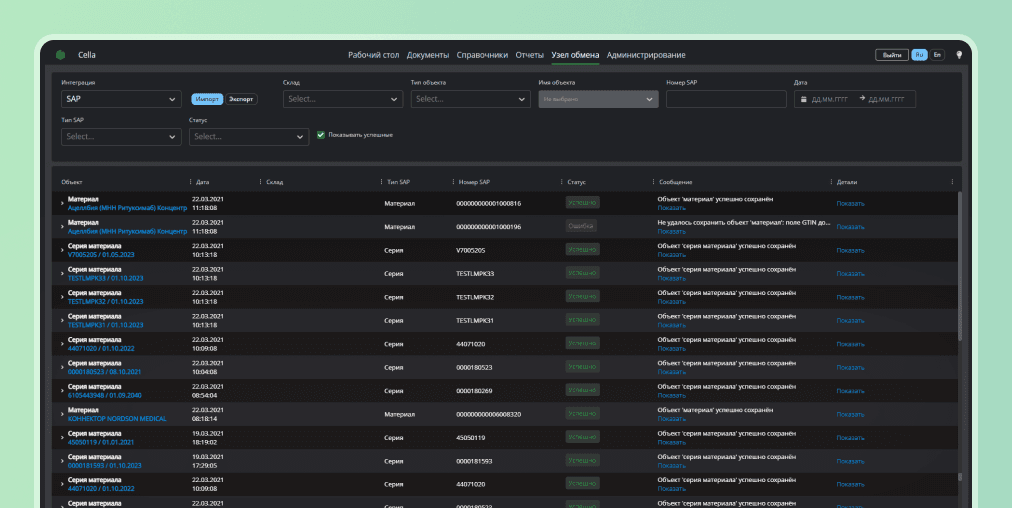Go to the Администрирование menu item
This screenshot has height=508, width=1012.
[x=646, y=55]
